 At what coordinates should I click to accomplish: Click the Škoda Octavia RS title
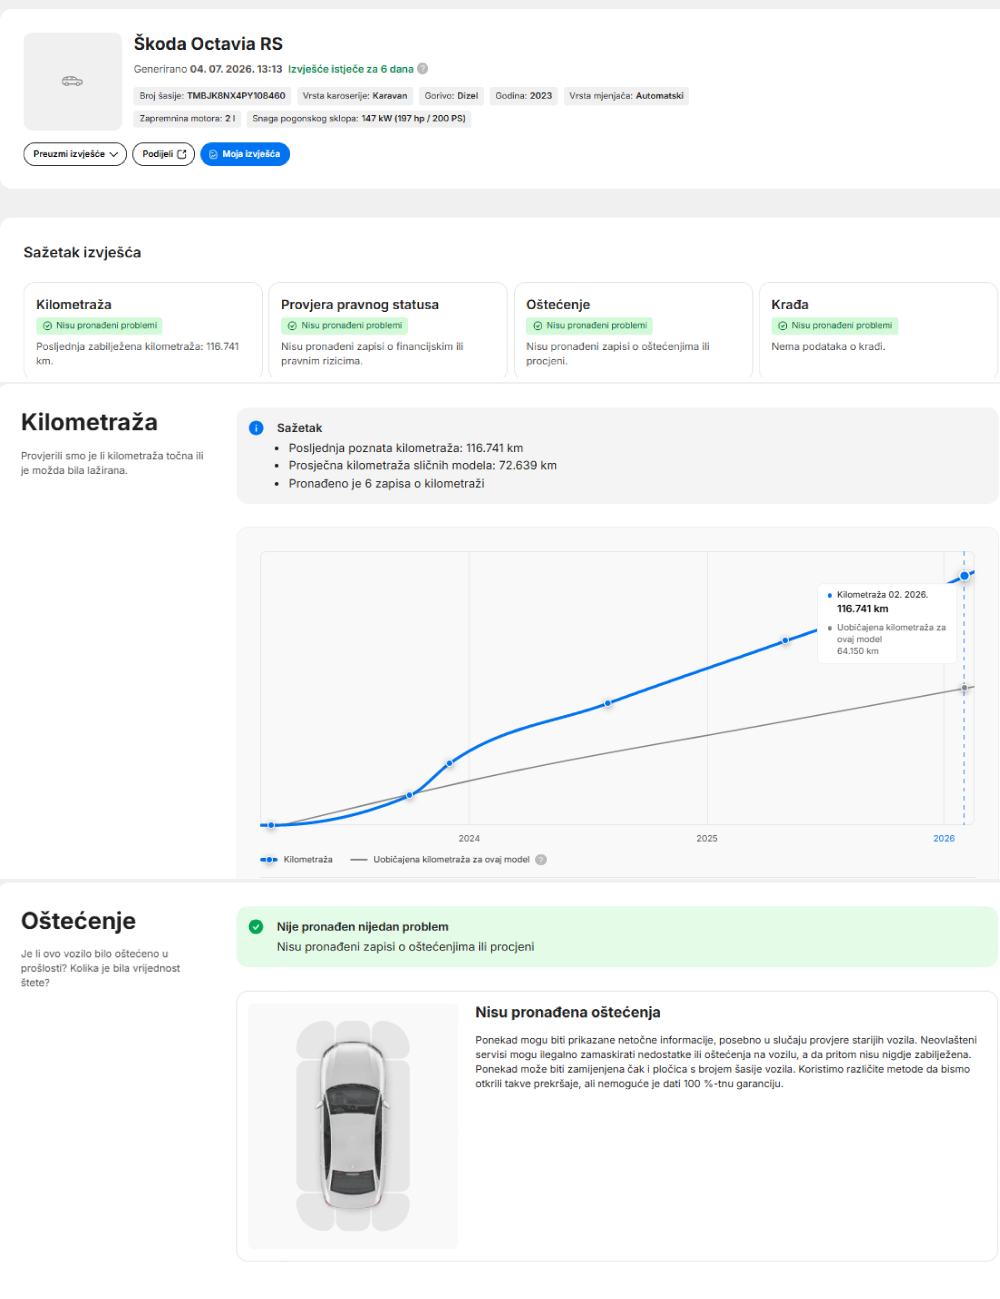pyautogui.click(x=208, y=44)
